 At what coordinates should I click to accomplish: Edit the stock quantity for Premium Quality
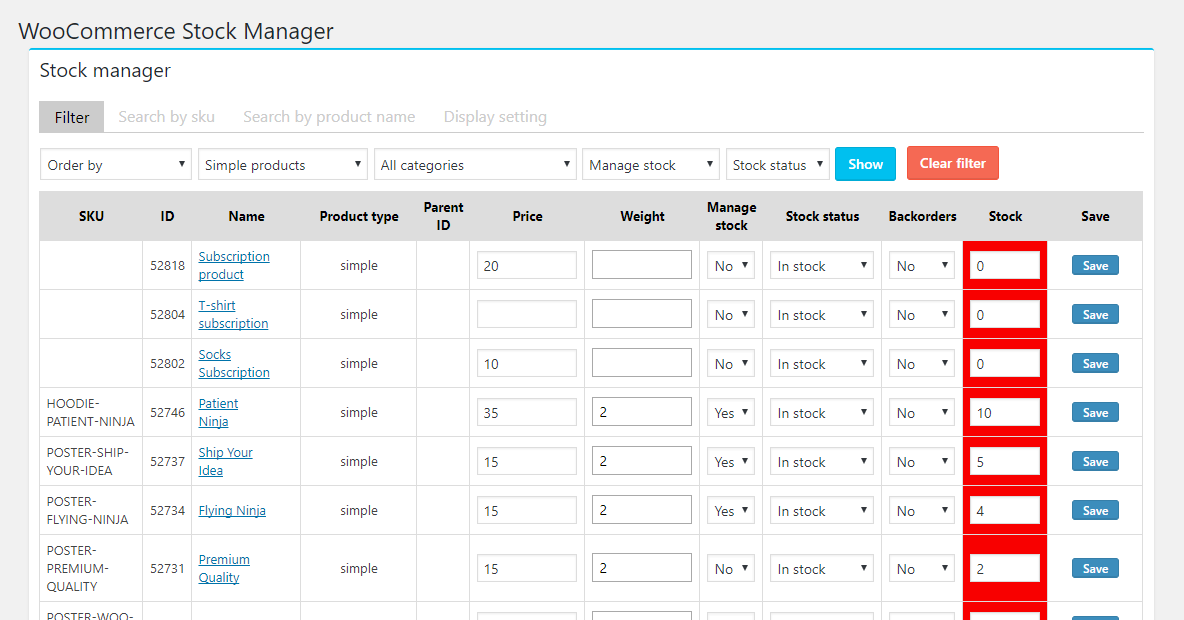[1005, 569]
